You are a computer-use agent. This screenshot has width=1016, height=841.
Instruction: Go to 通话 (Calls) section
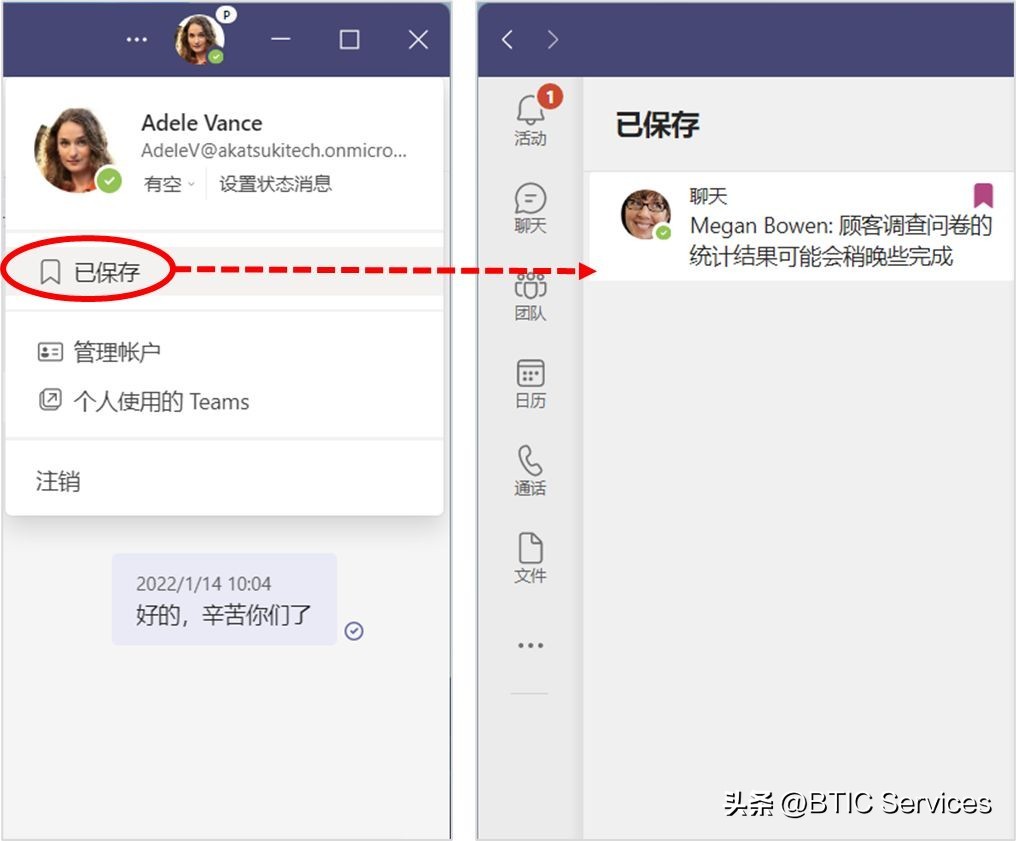click(x=530, y=466)
